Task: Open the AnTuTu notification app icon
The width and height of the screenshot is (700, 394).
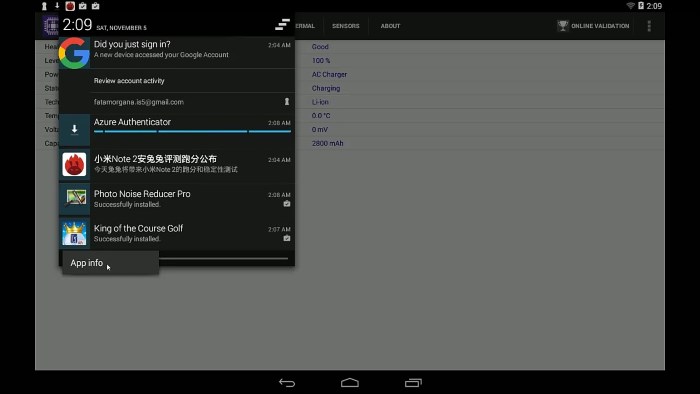Action: point(74,164)
